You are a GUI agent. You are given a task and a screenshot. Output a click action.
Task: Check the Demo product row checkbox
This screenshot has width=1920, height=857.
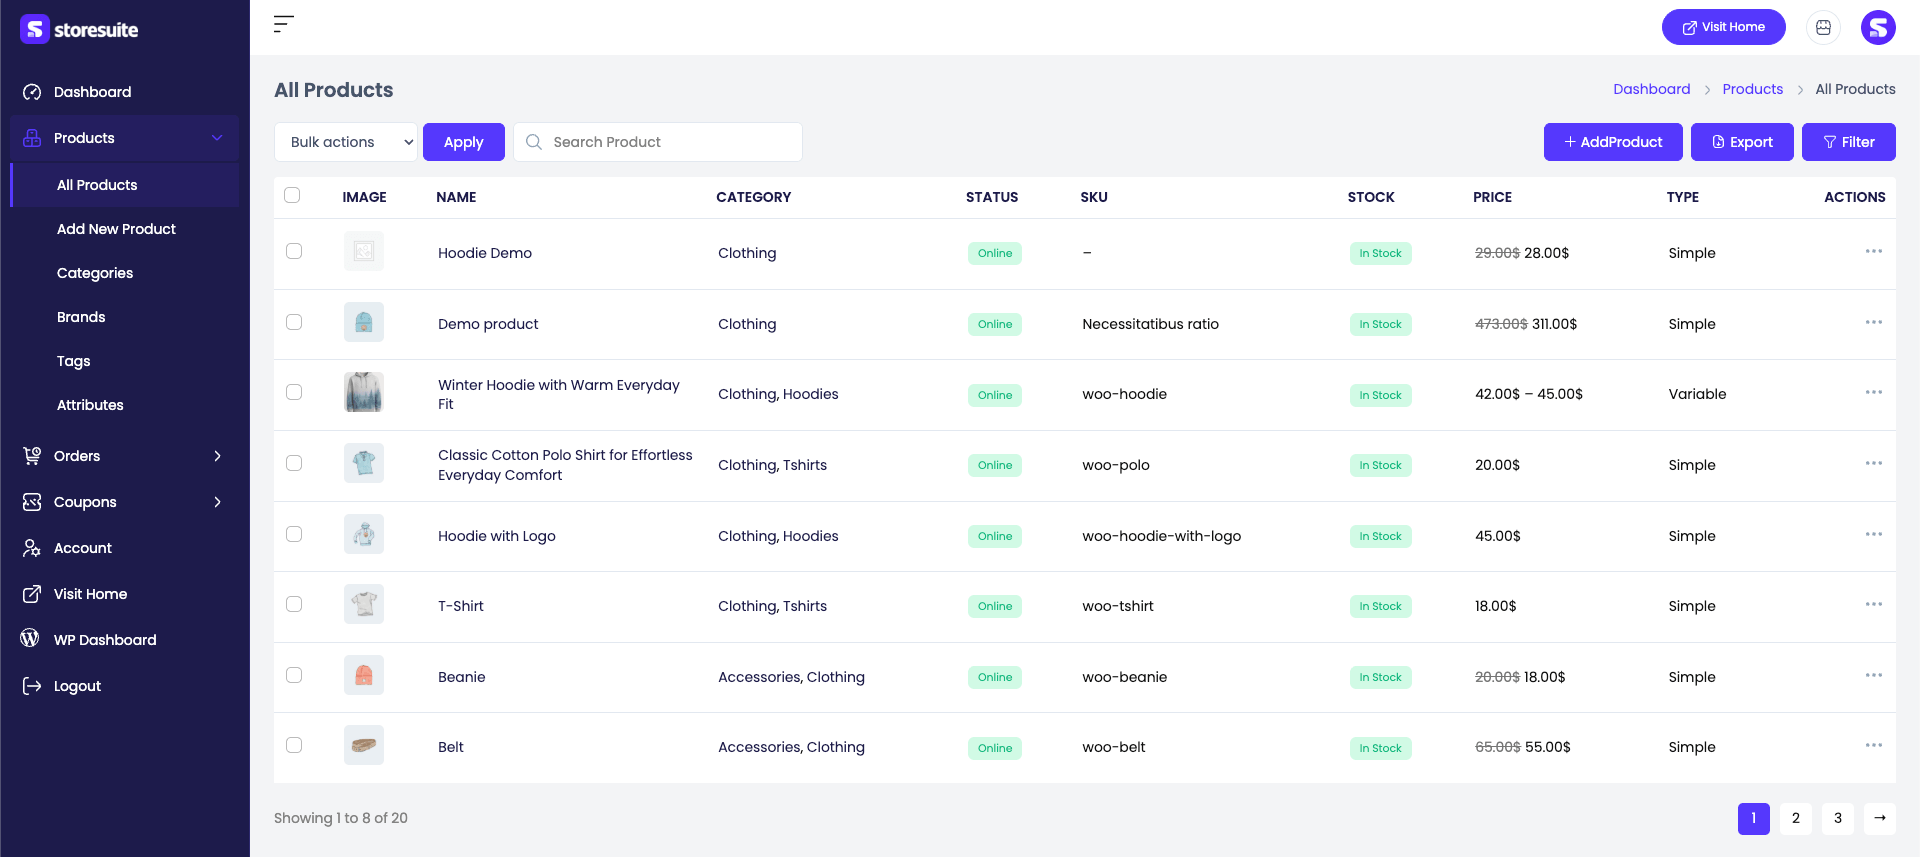tap(294, 322)
